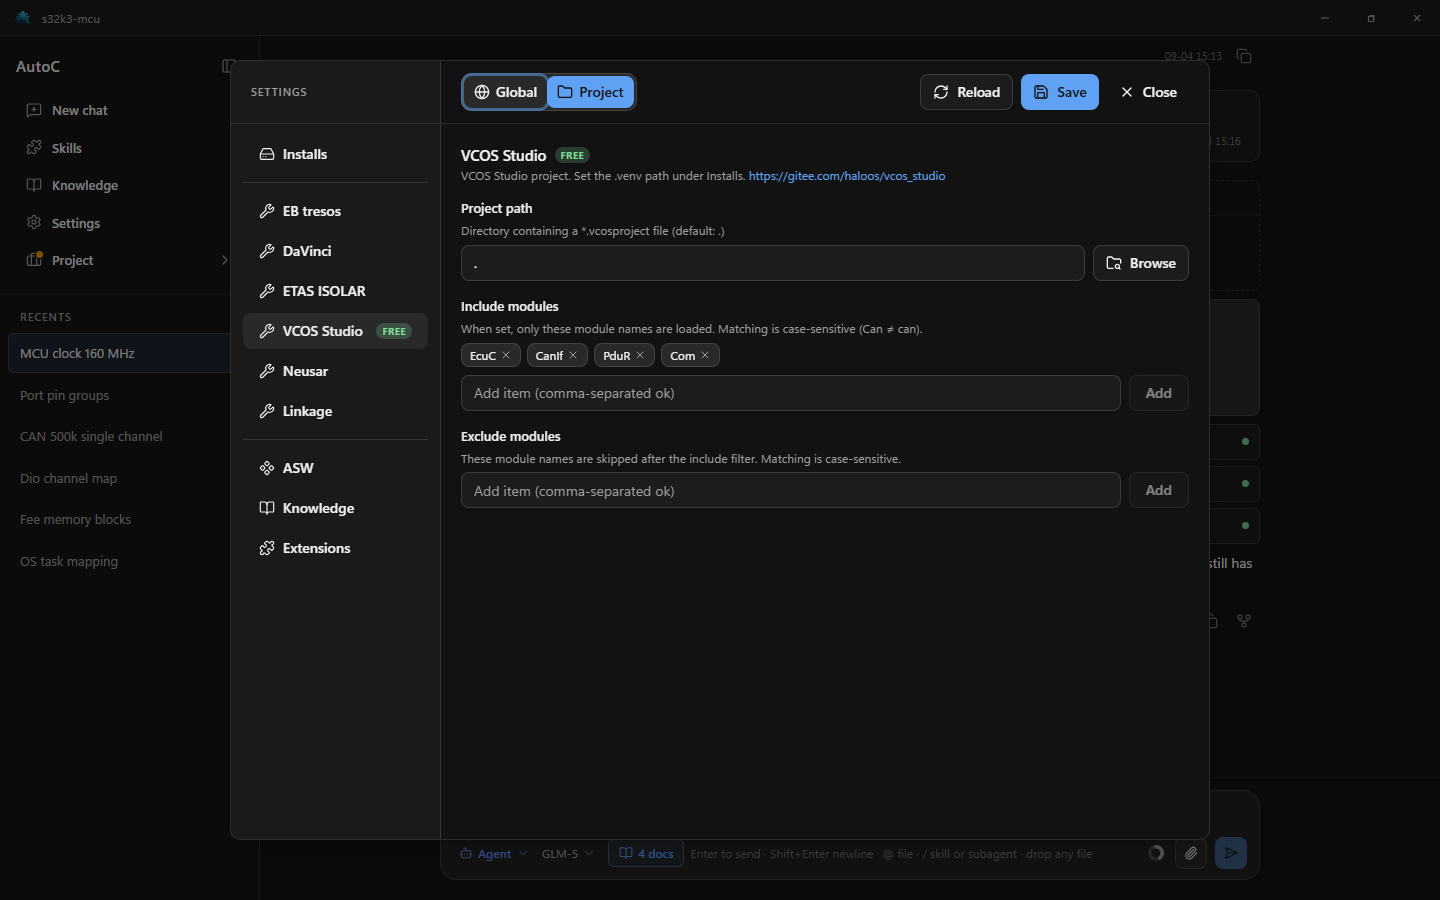Viewport: 1440px width, 900px height.
Task: Collapse the AutoC sidebar panel icon
Action: 228,66
